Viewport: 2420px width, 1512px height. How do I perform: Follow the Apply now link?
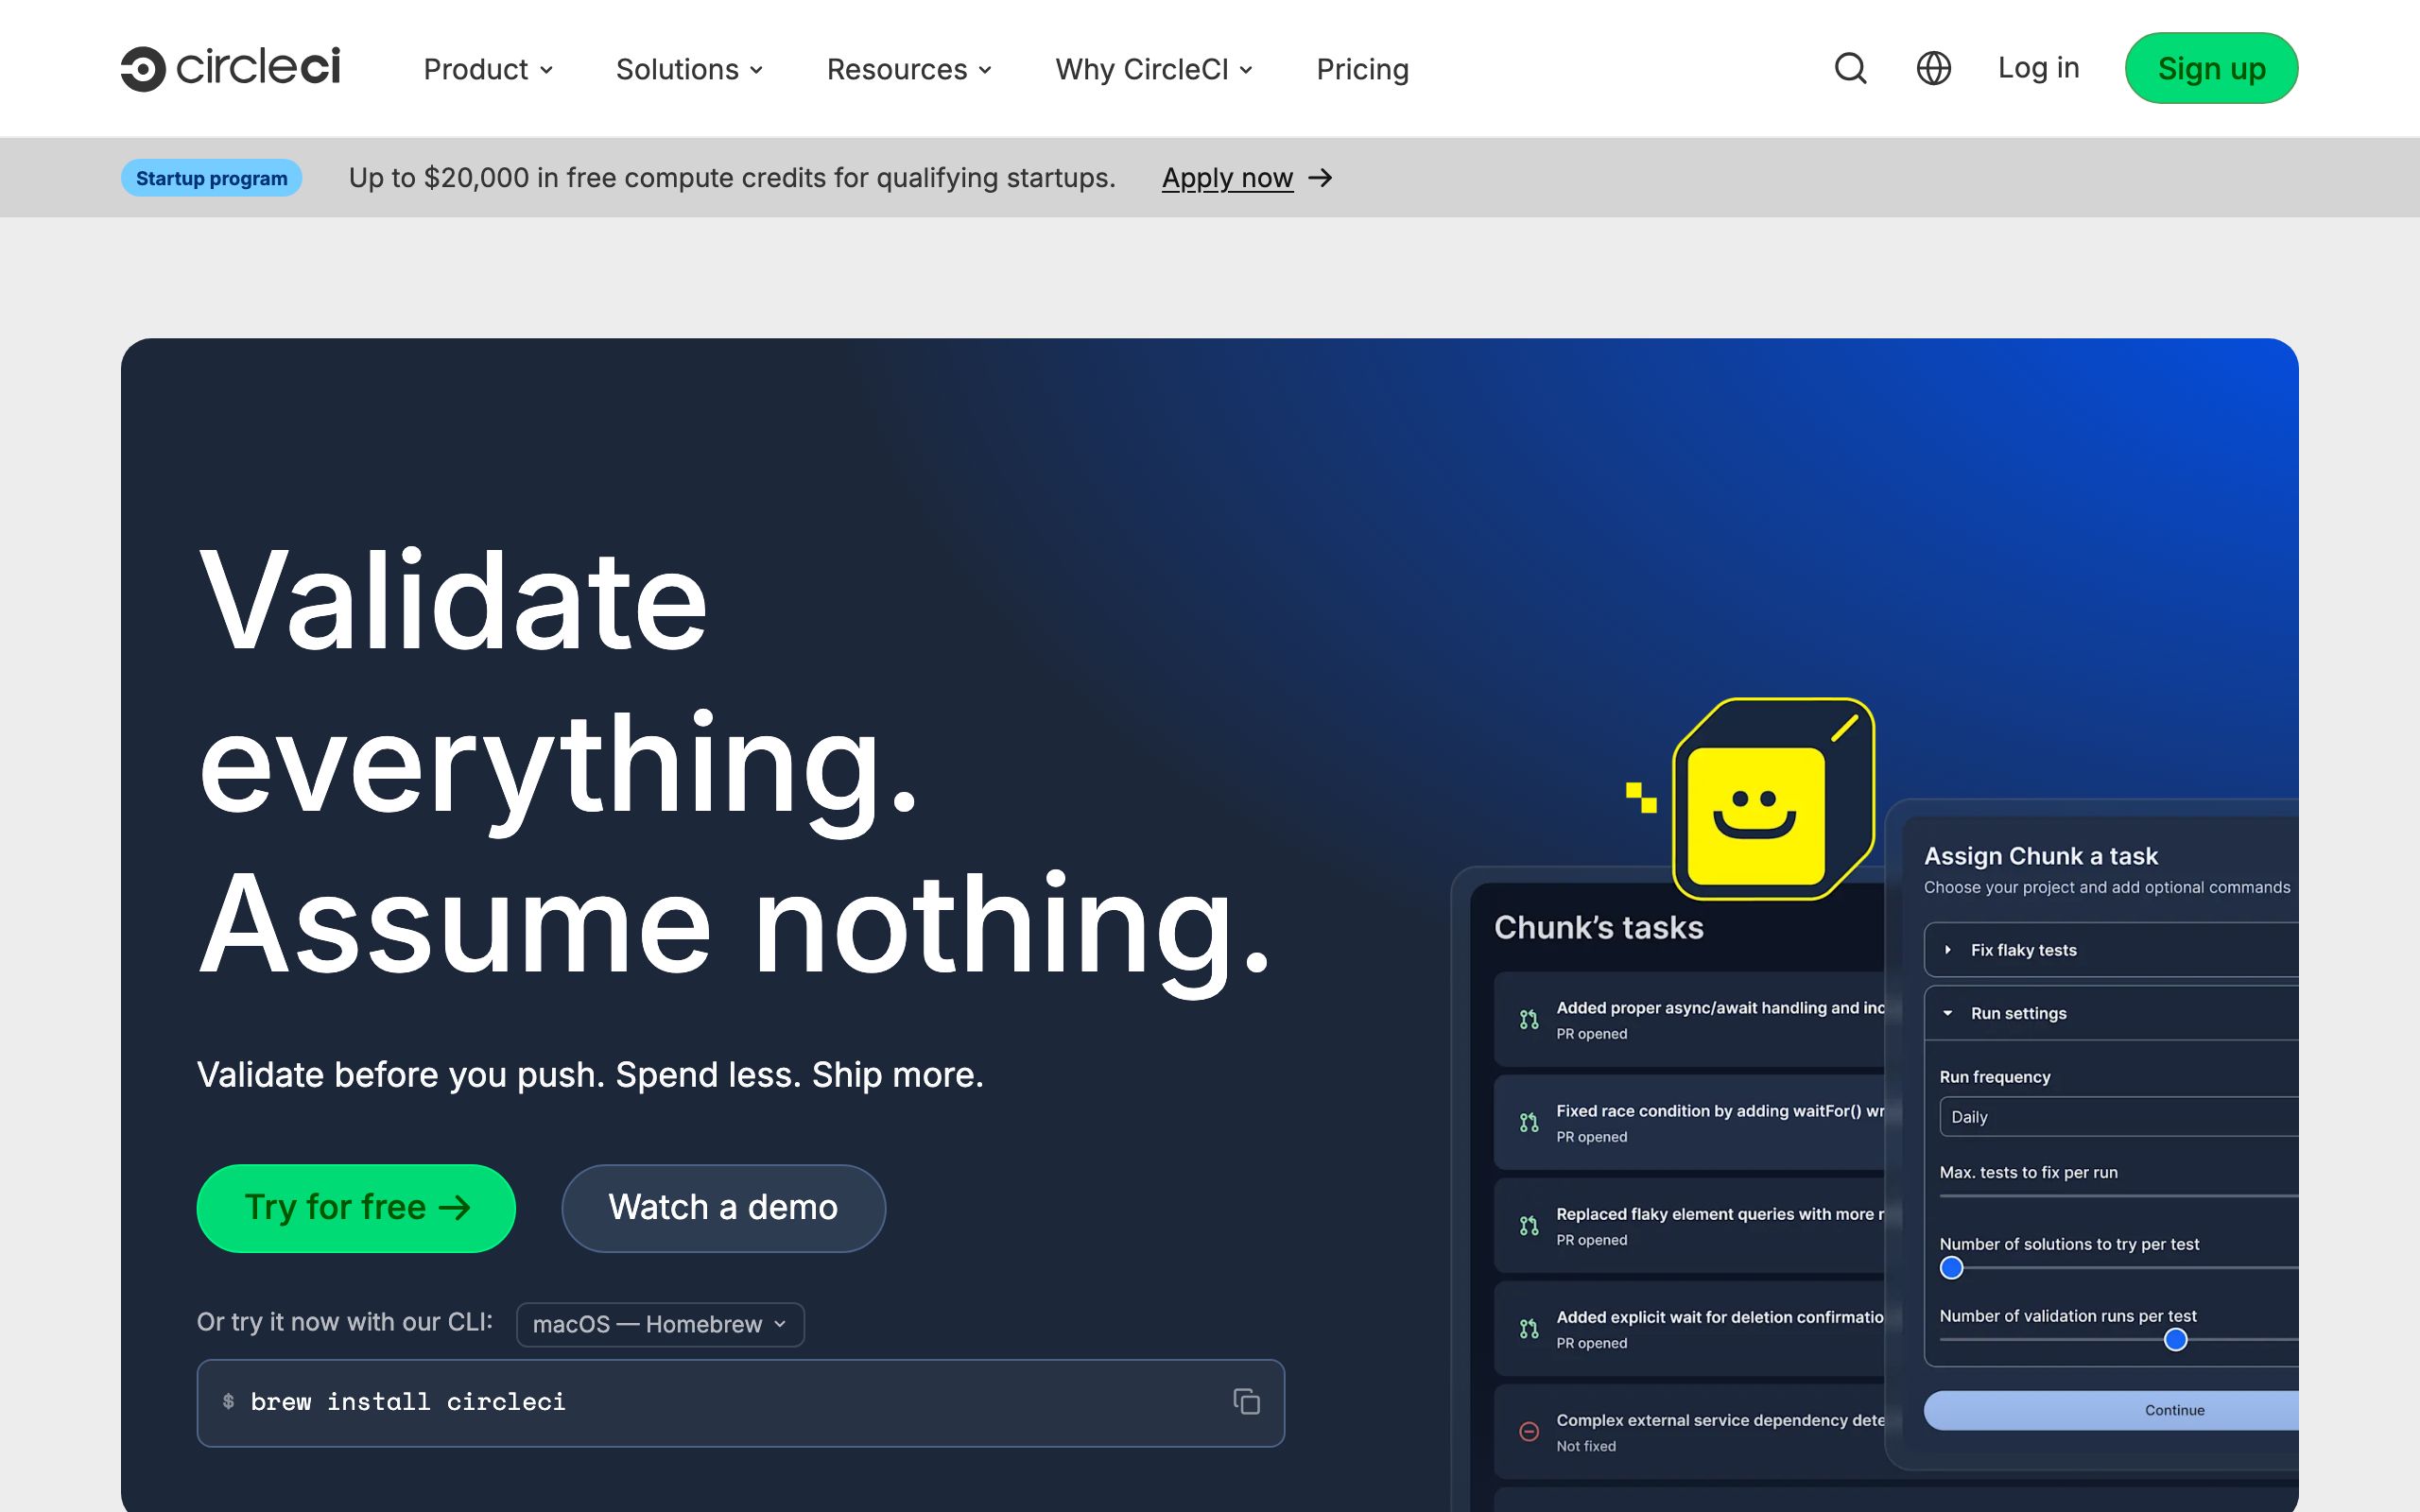pyautogui.click(x=1227, y=178)
